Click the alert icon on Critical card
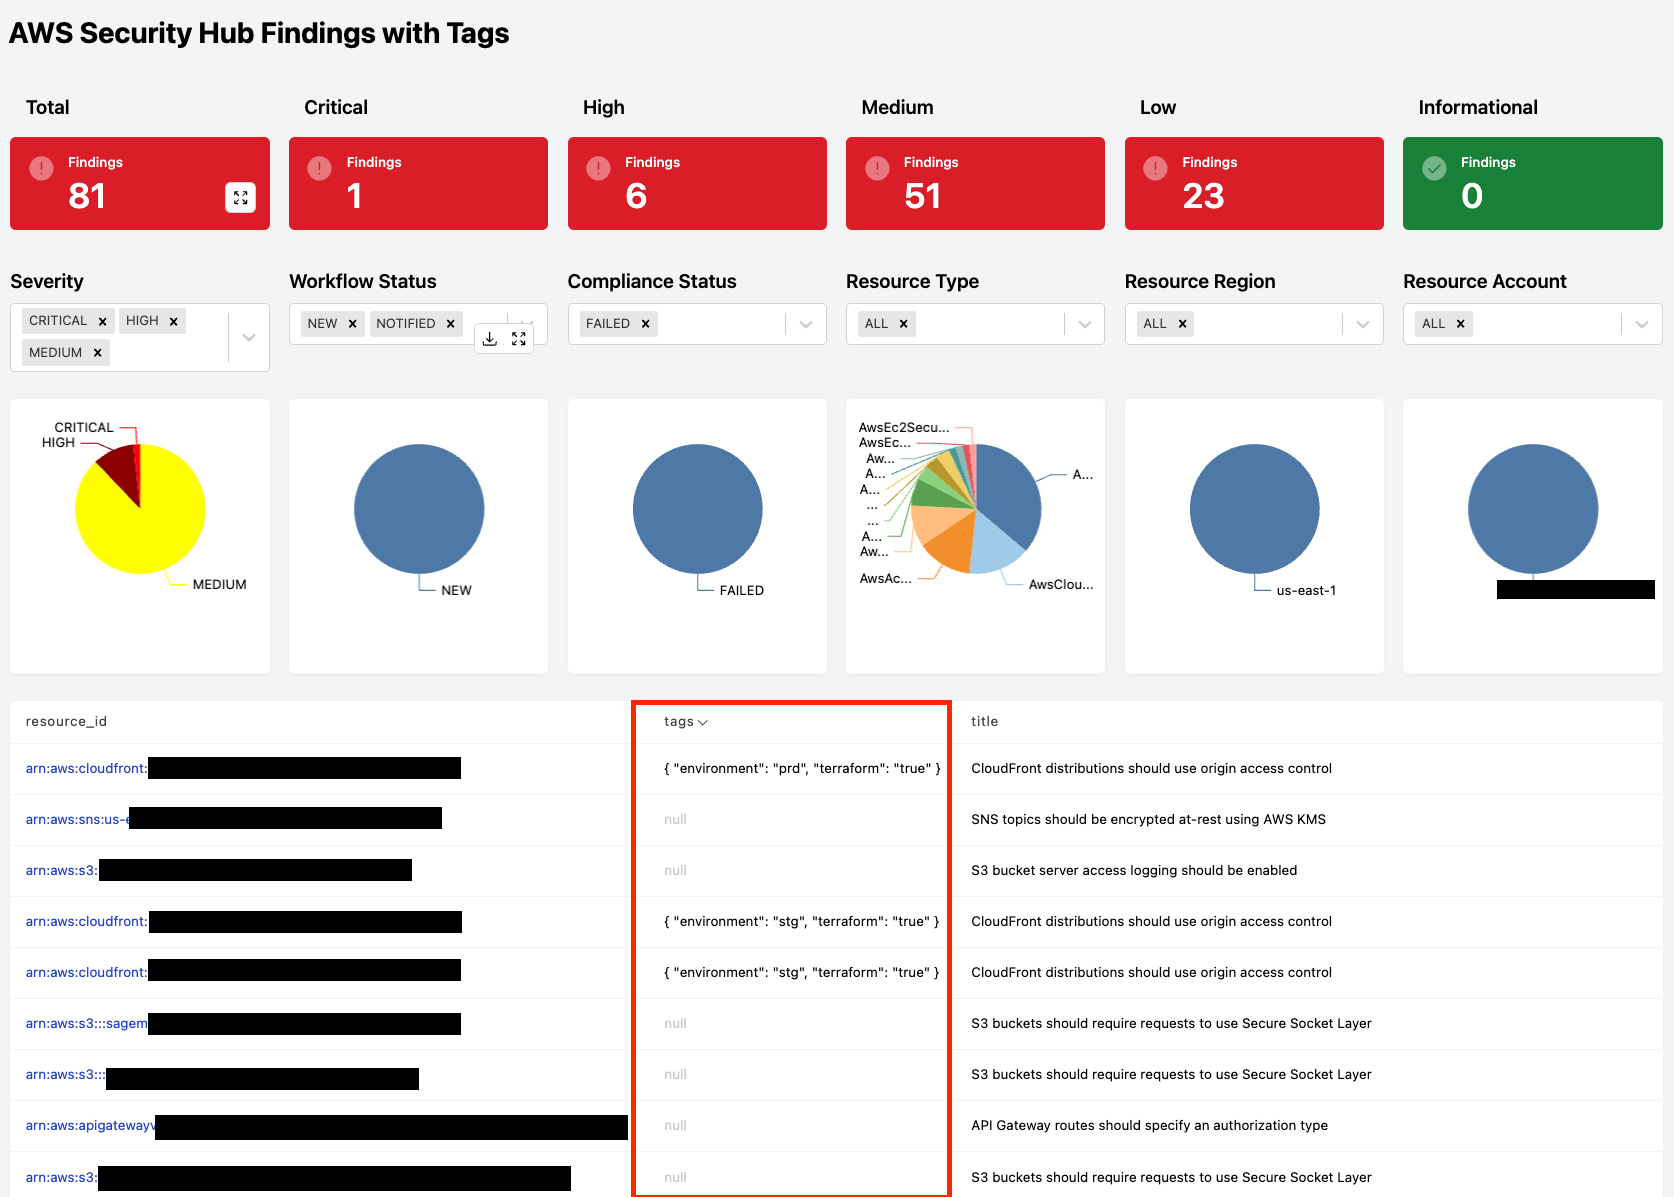1674x1197 pixels. coord(319,168)
